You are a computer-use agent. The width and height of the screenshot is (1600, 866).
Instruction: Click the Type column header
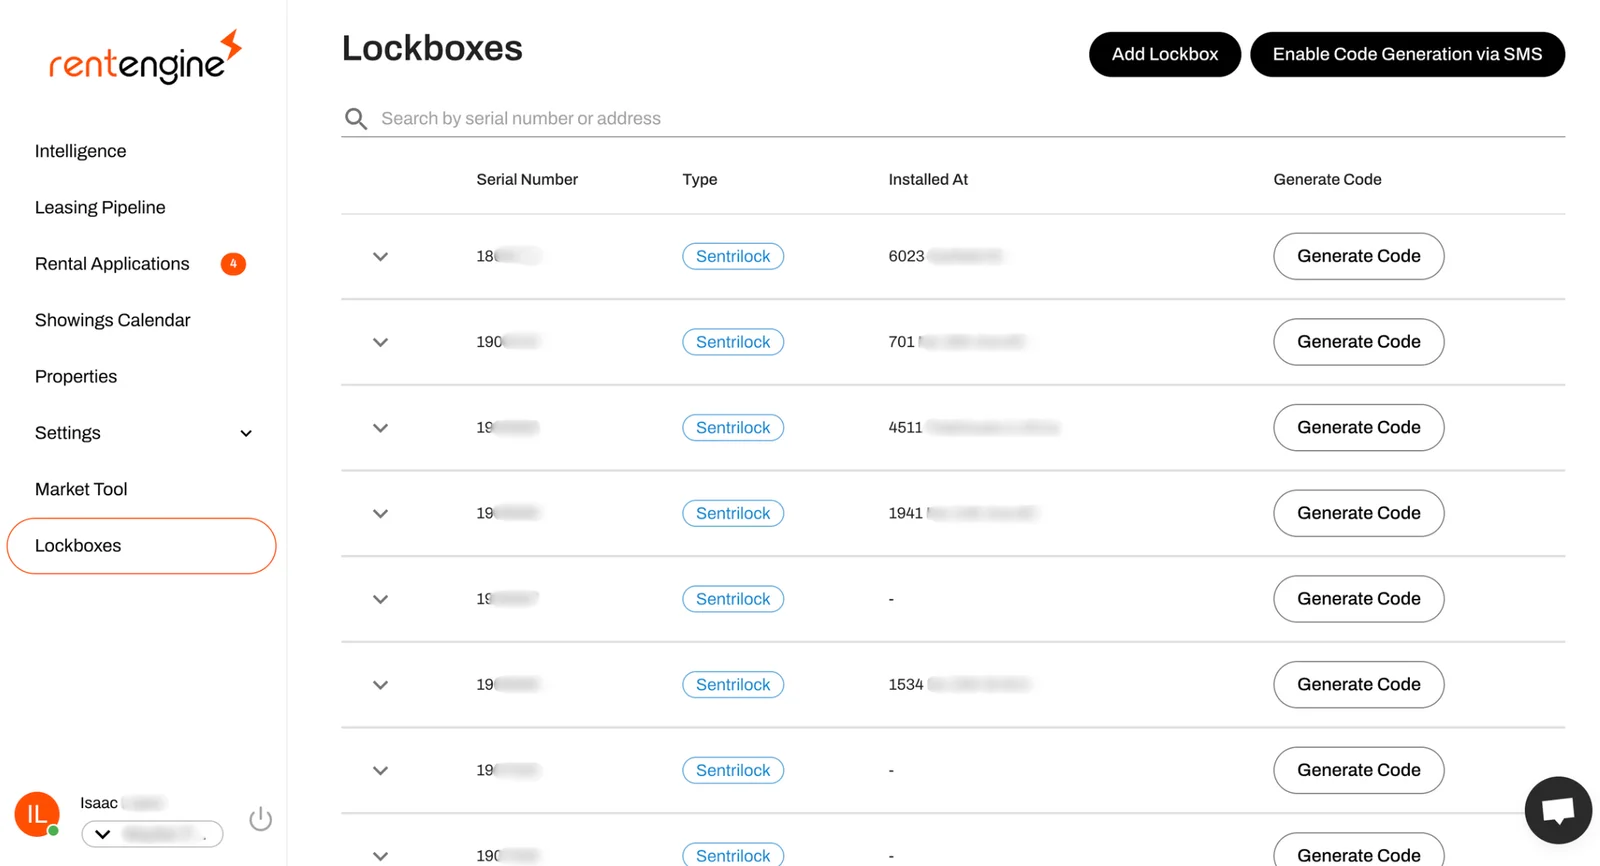pos(700,180)
